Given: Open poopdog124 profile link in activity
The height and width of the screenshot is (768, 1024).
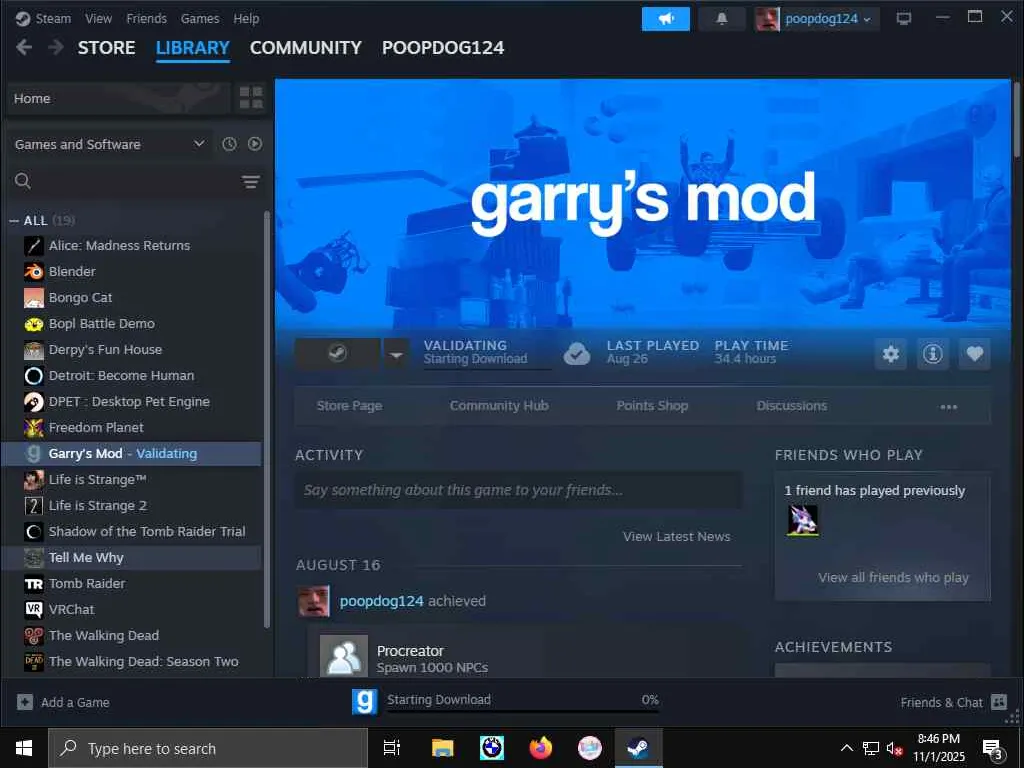Looking at the screenshot, I should tap(381, 601).
